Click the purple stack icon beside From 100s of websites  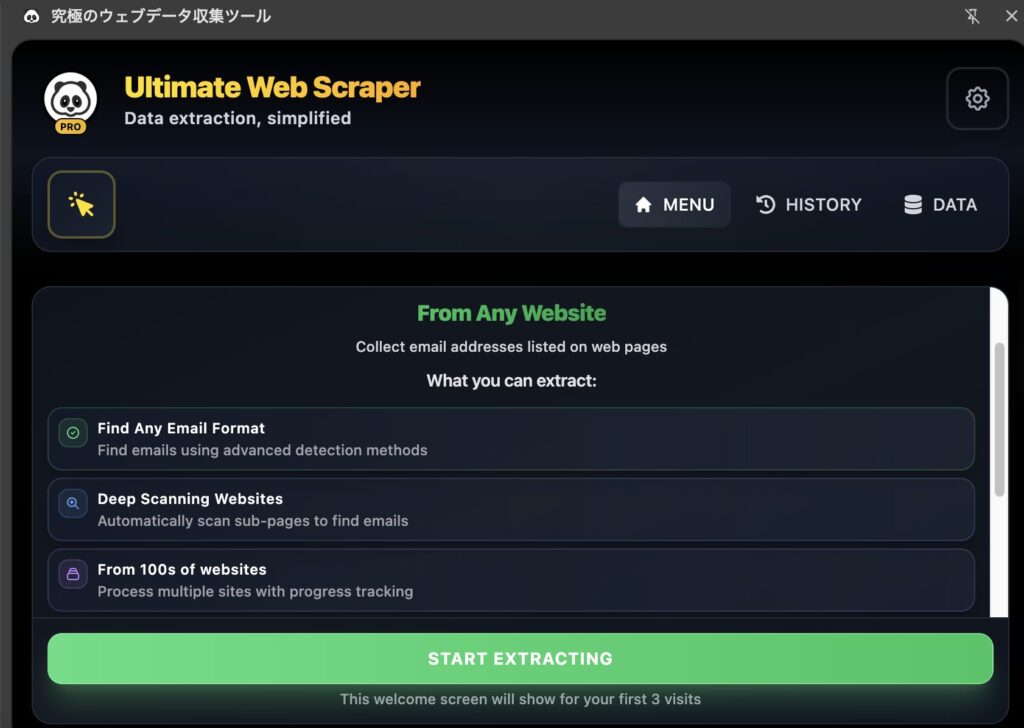click(x=72, y=574)
